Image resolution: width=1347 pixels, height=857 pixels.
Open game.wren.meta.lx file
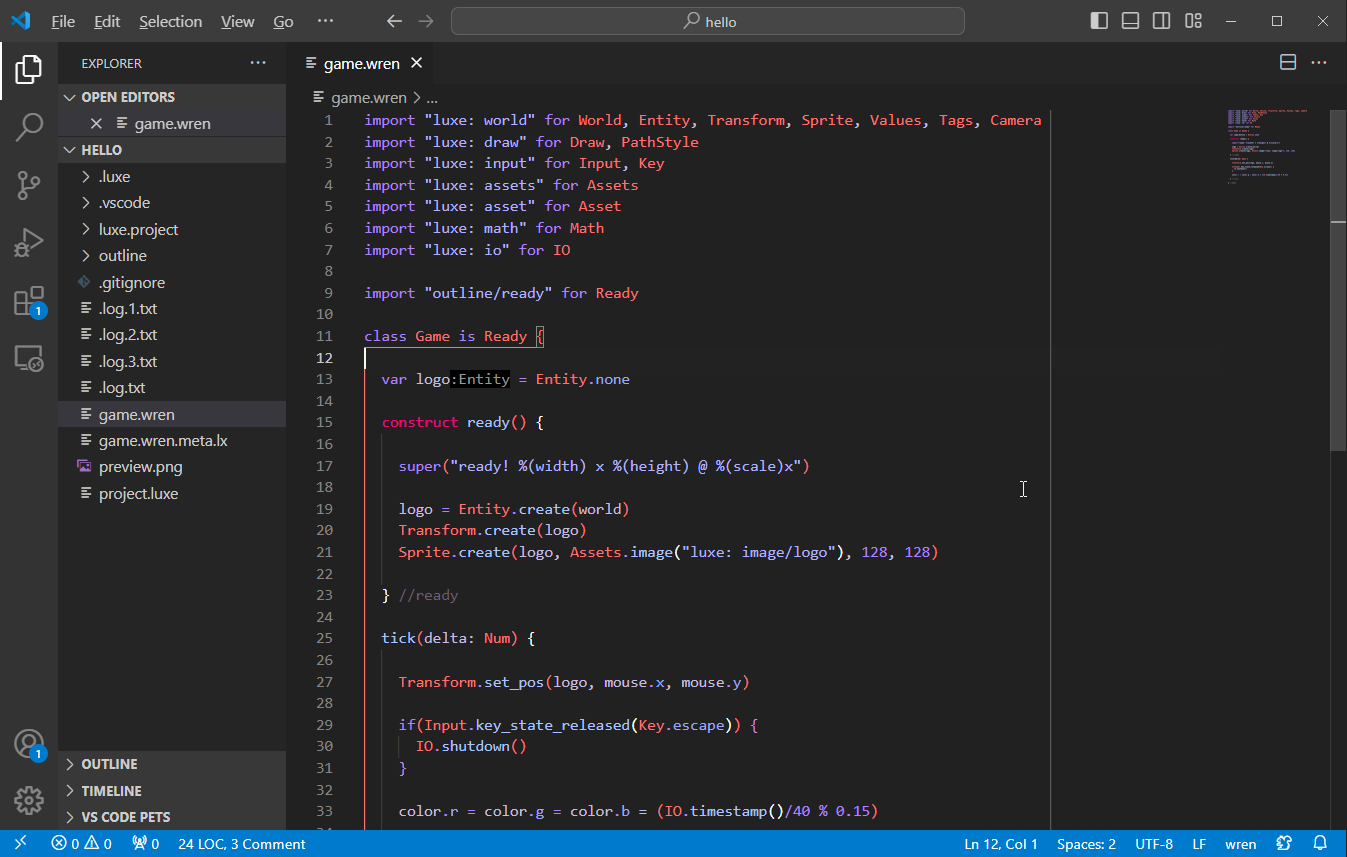[x=172, y=441]
